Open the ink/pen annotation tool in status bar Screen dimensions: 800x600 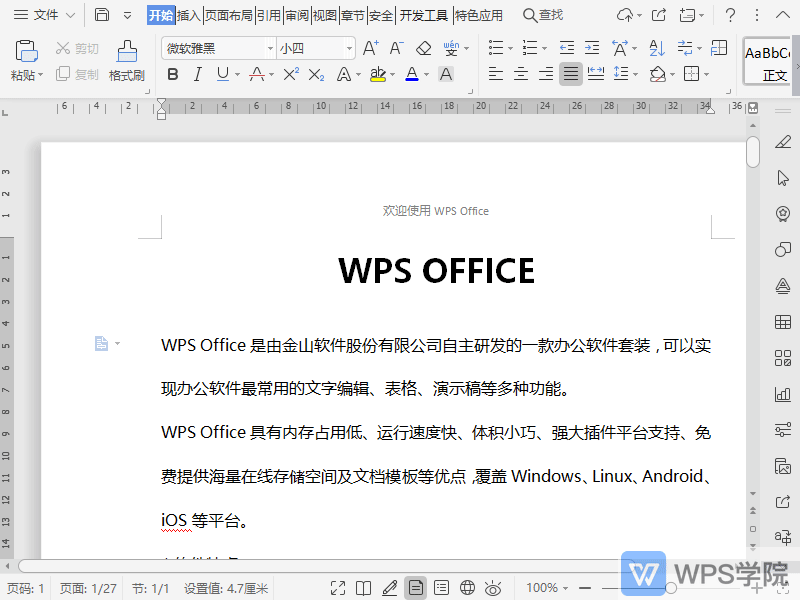[391, 588]
